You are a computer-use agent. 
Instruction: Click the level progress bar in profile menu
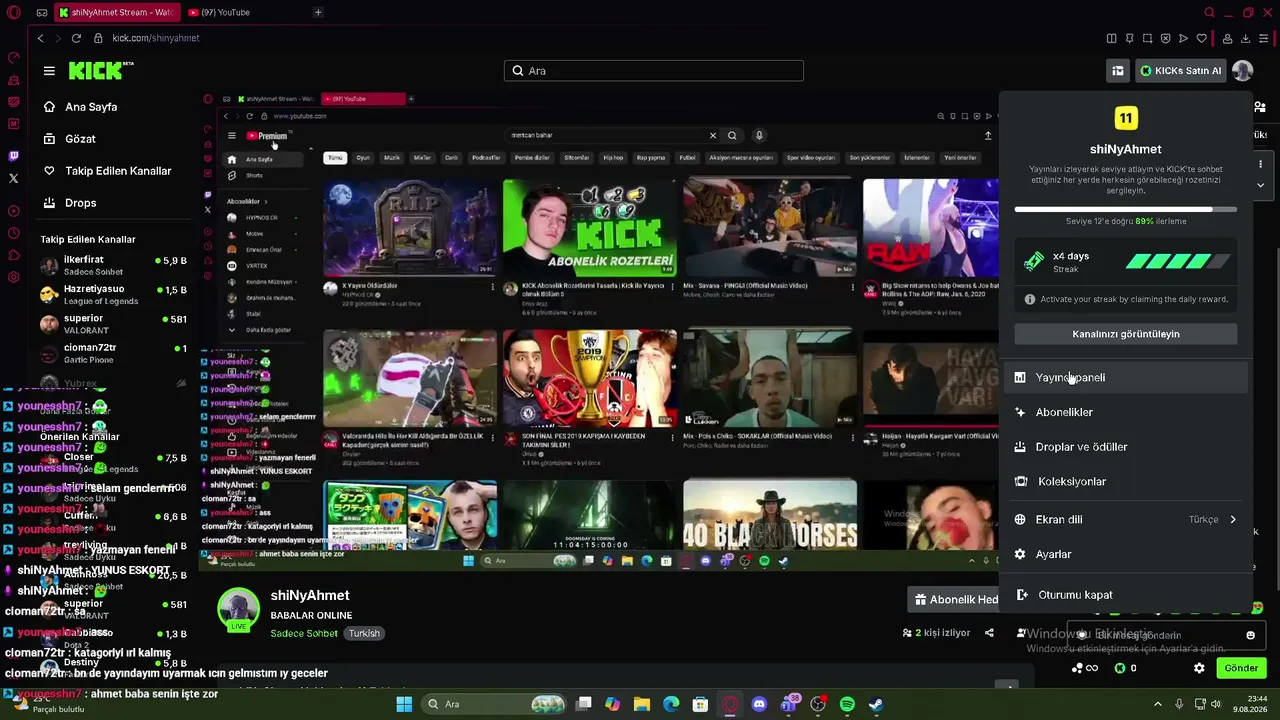pos(1126,210)
